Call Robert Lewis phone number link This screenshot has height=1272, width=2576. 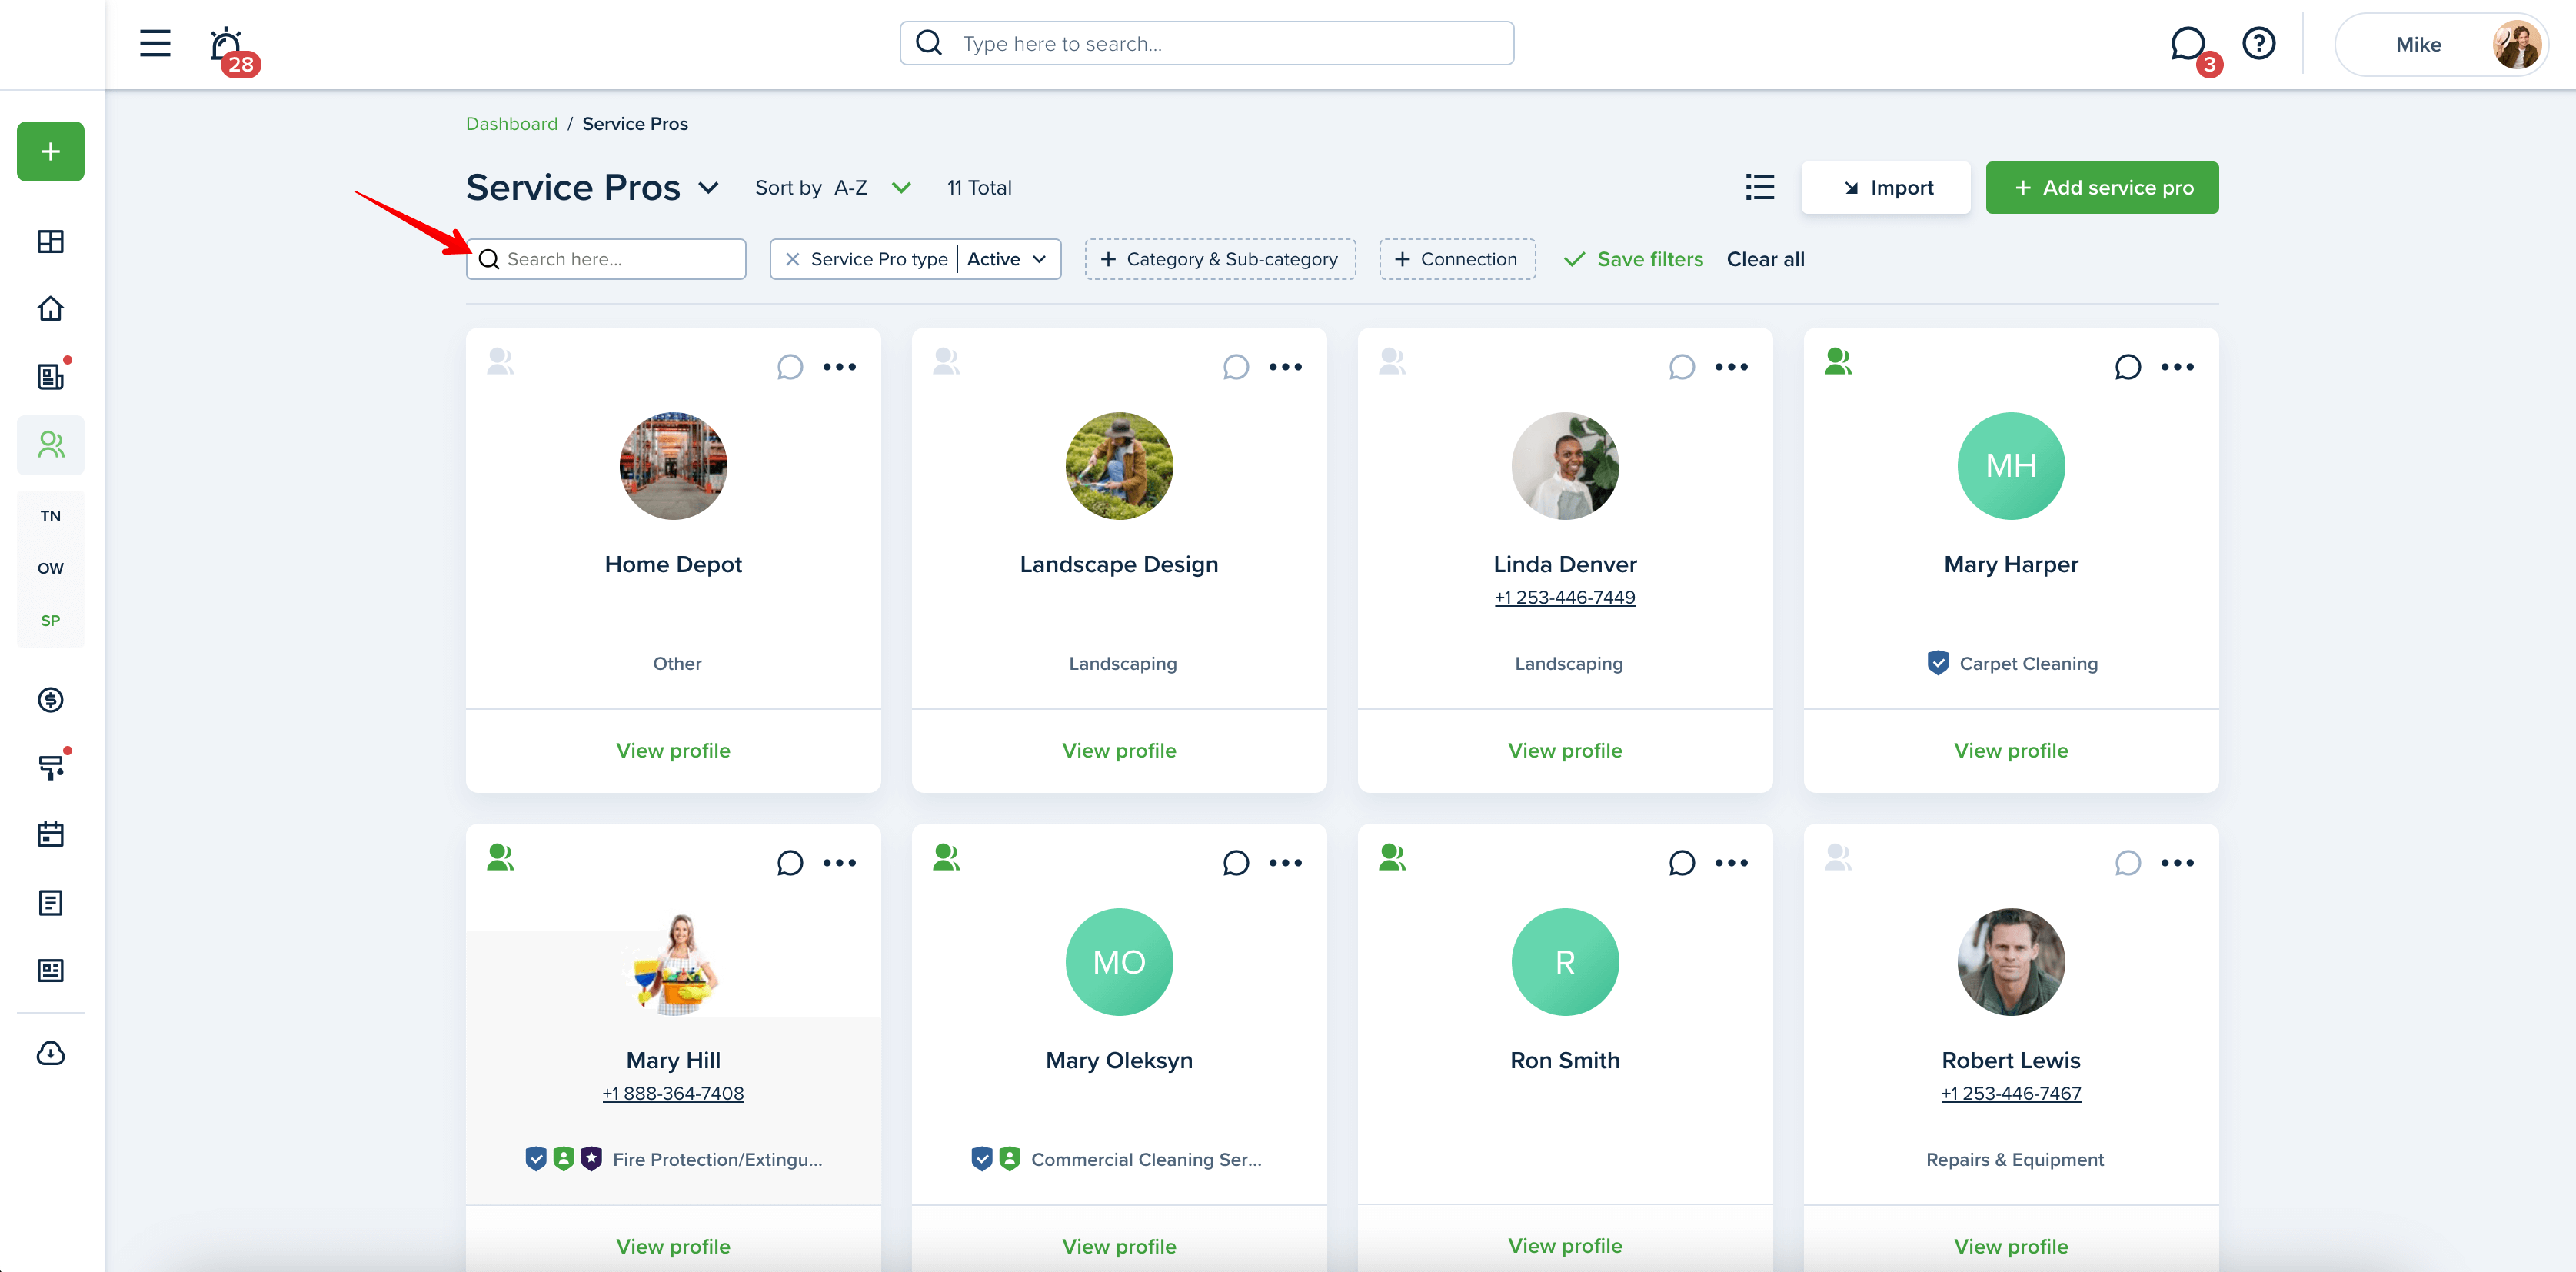[2011, 1093]
